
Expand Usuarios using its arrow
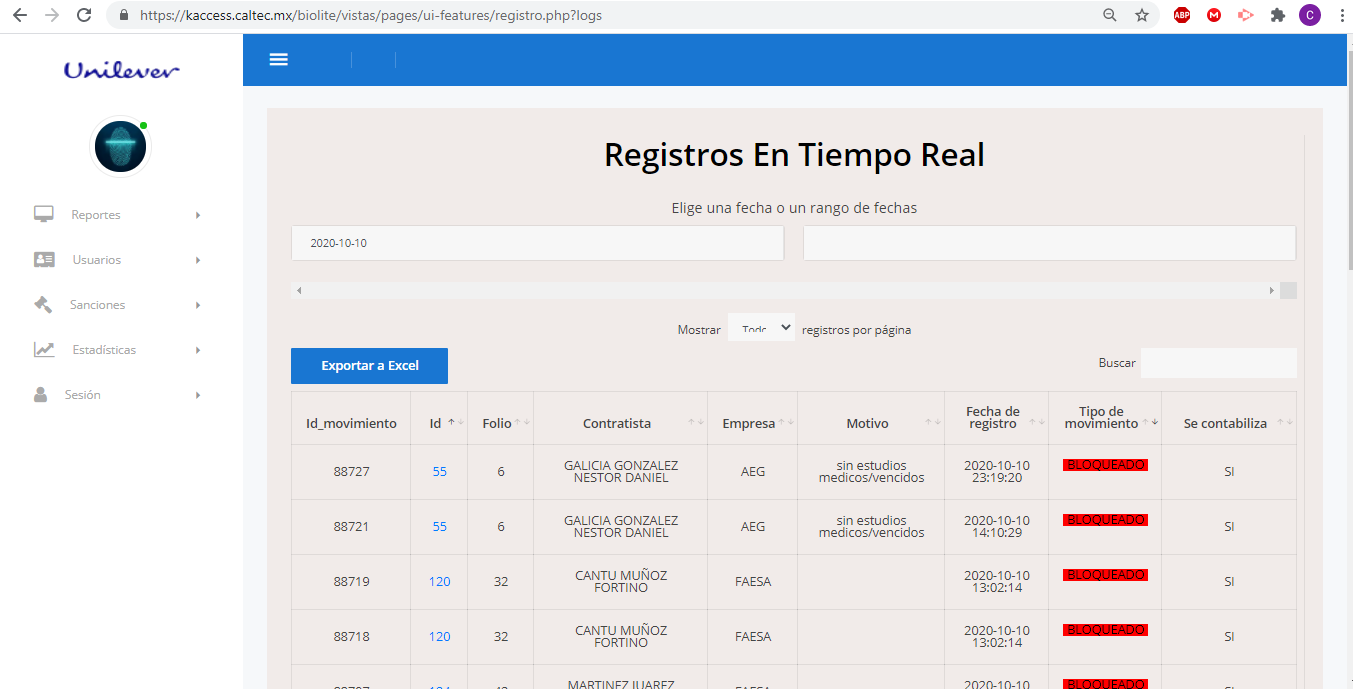198,260
